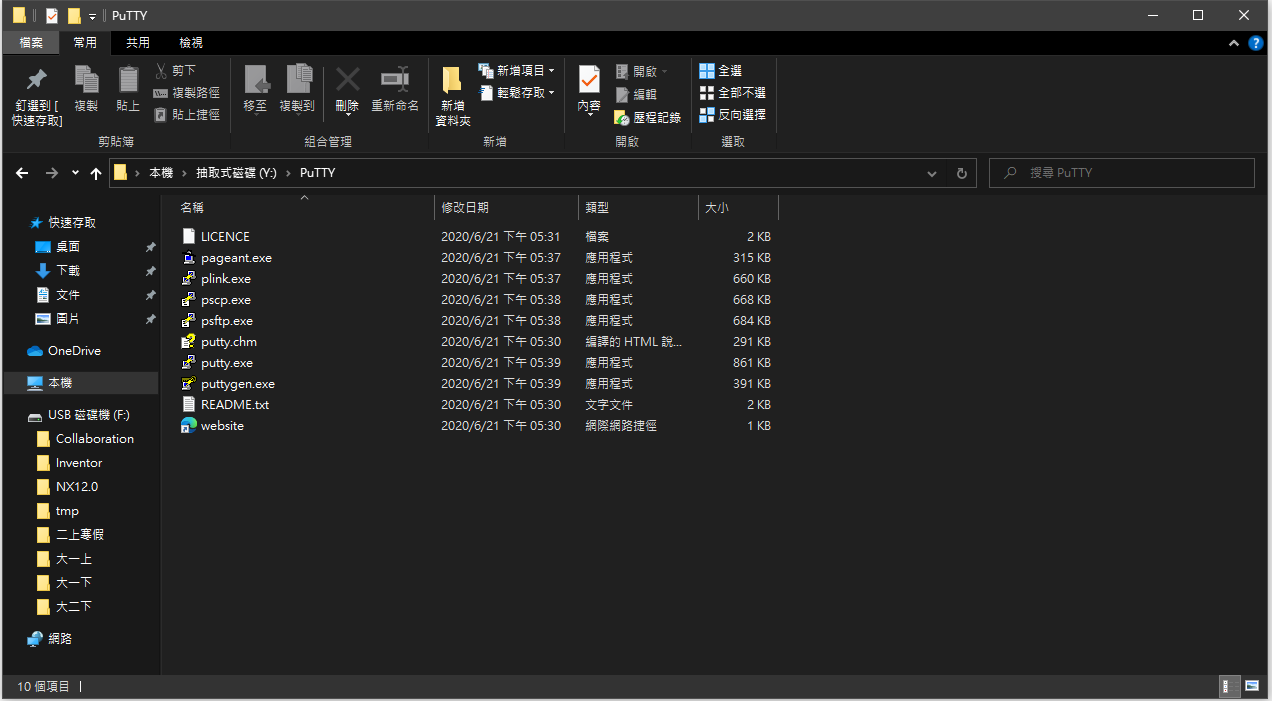
Task: Click the Copy To (複製到) icon
Action: click(298, 80)
